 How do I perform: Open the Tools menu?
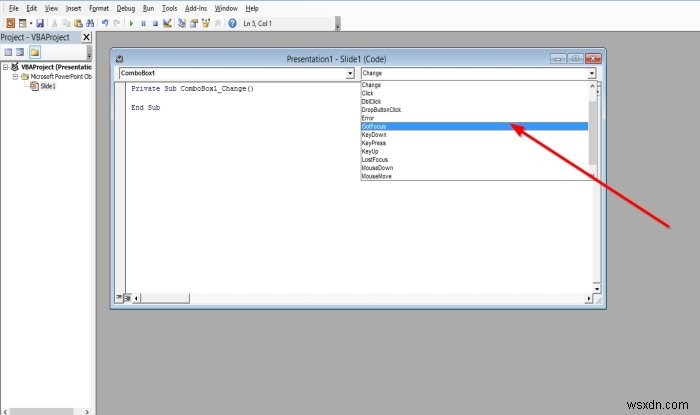click(x=169, y=8)
